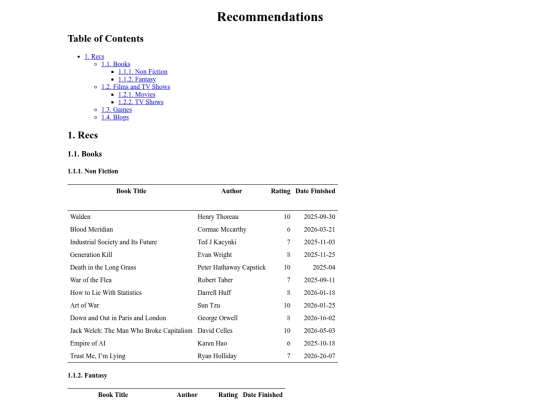Open the '1.1.2. Fantasy' contents link
The width and height of the screenshot is (540, 405).
coord(137,79)
